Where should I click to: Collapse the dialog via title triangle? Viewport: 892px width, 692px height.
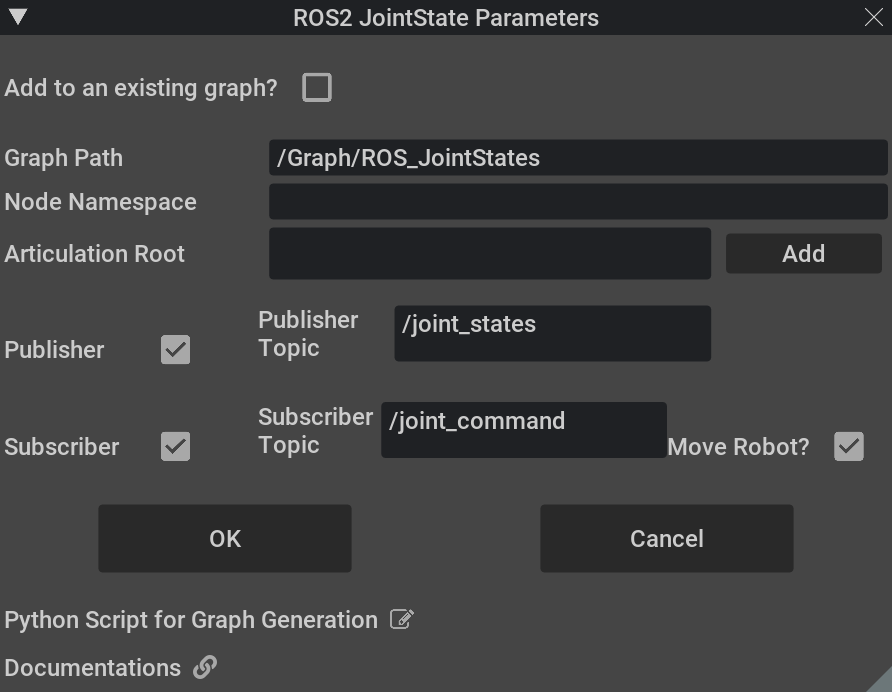click(x=18, y=17)
